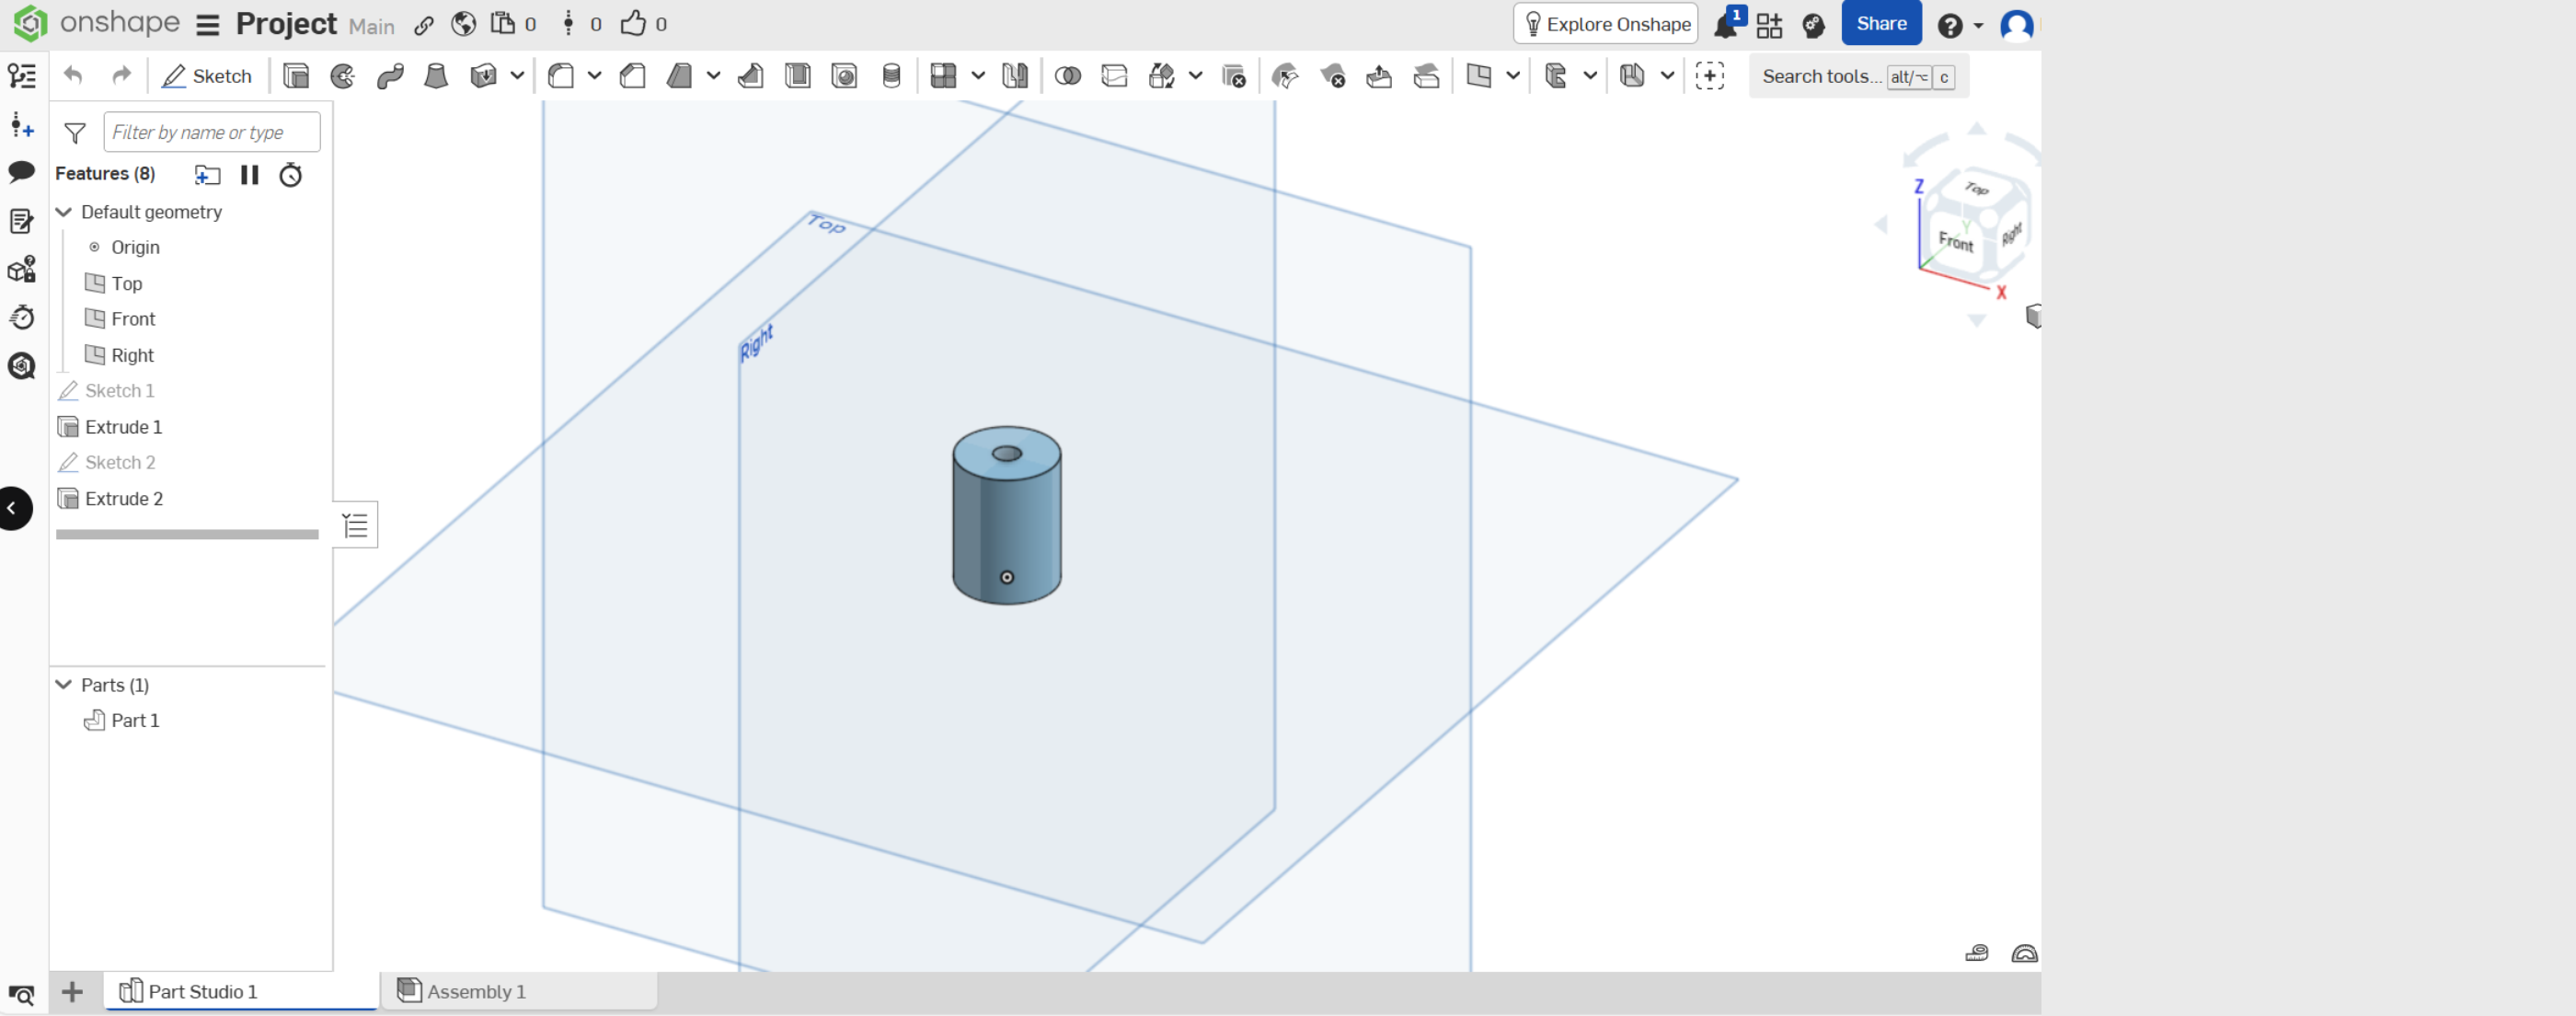This screenshot has width=2576, height=1016.
Task: Pause feature regeneration with pause icon
Action: pos(249,175)
